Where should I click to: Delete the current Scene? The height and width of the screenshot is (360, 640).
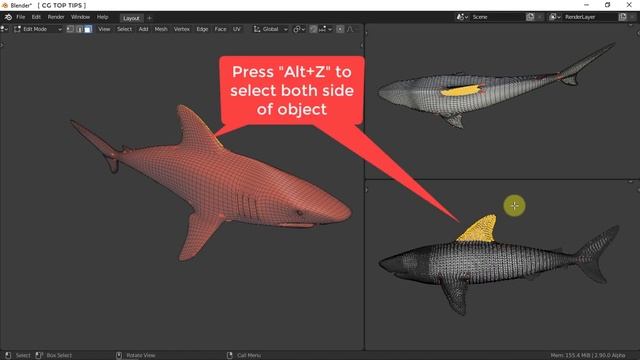pyautogui.click(x=540, y=17)
